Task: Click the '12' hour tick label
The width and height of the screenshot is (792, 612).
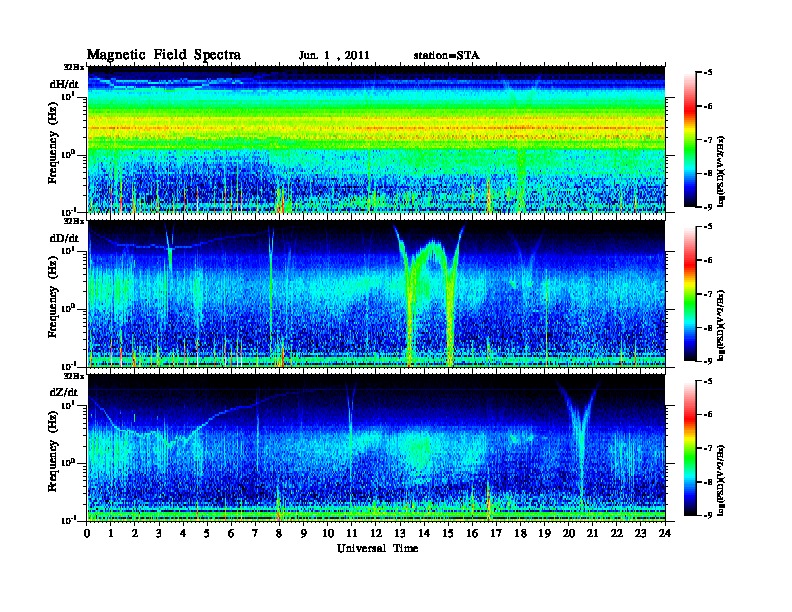Action: coord(376,533)
